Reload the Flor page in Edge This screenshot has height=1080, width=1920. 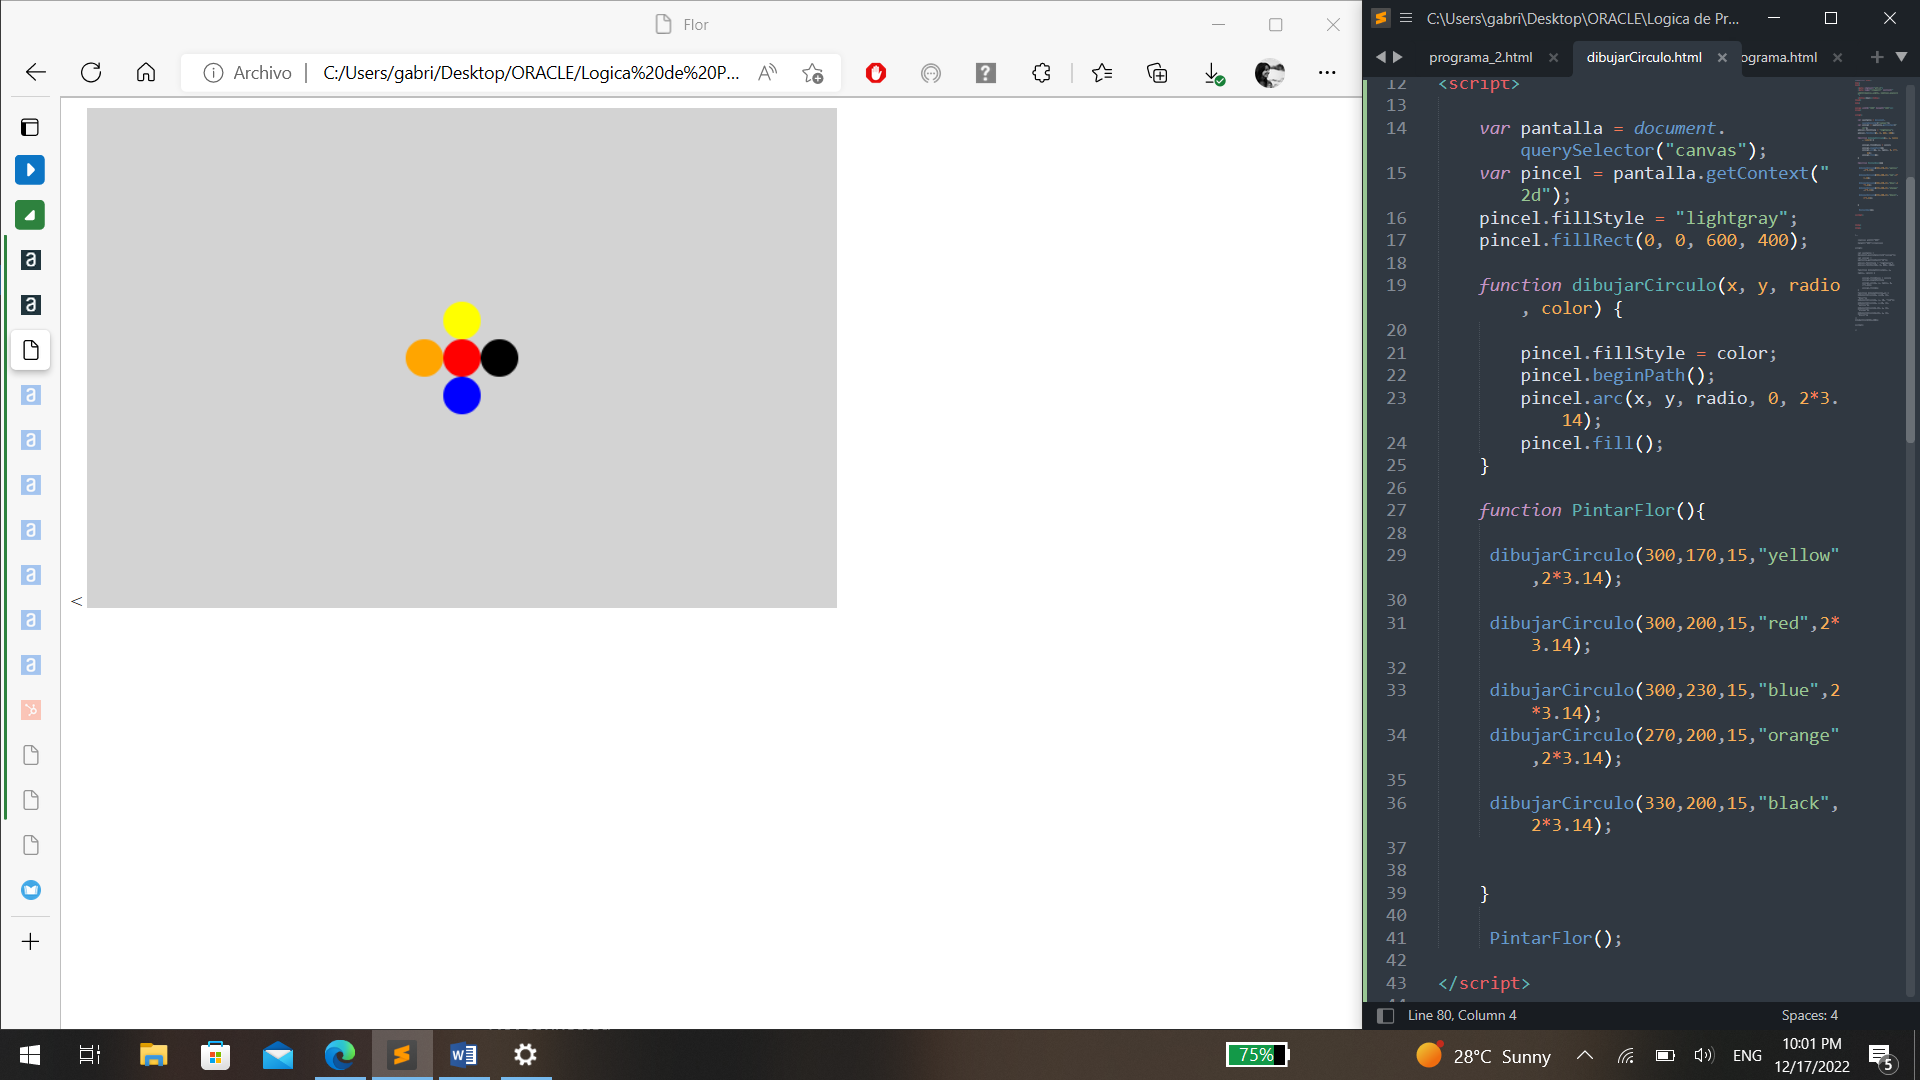click(91, 72)
